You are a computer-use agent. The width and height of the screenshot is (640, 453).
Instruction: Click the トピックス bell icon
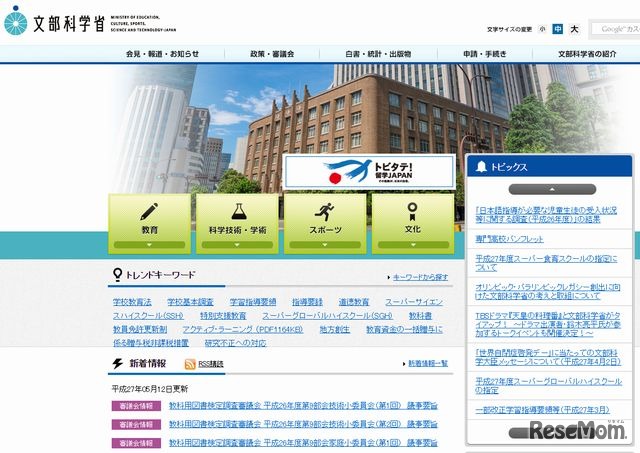click(x=482, y=167)
